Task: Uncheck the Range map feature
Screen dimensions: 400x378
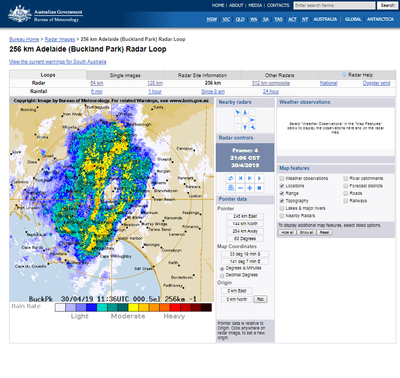Action: (282, 193)
